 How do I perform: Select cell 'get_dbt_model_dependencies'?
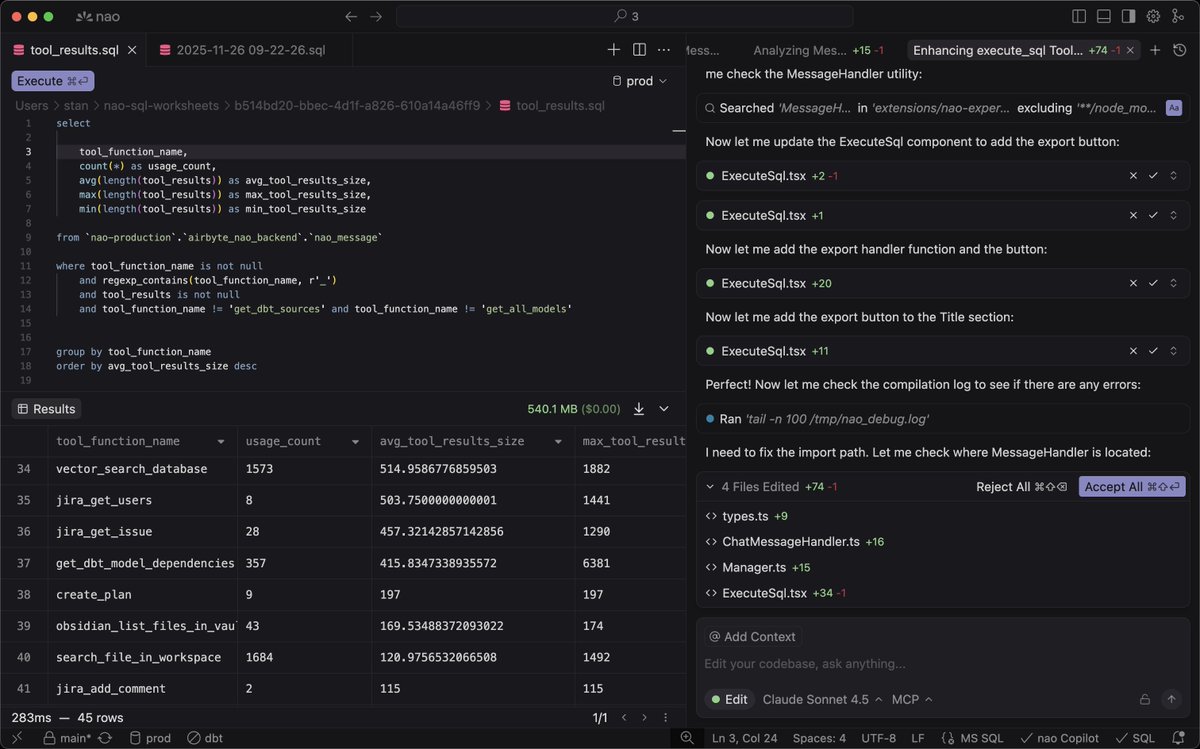click(x=142, y=563)
